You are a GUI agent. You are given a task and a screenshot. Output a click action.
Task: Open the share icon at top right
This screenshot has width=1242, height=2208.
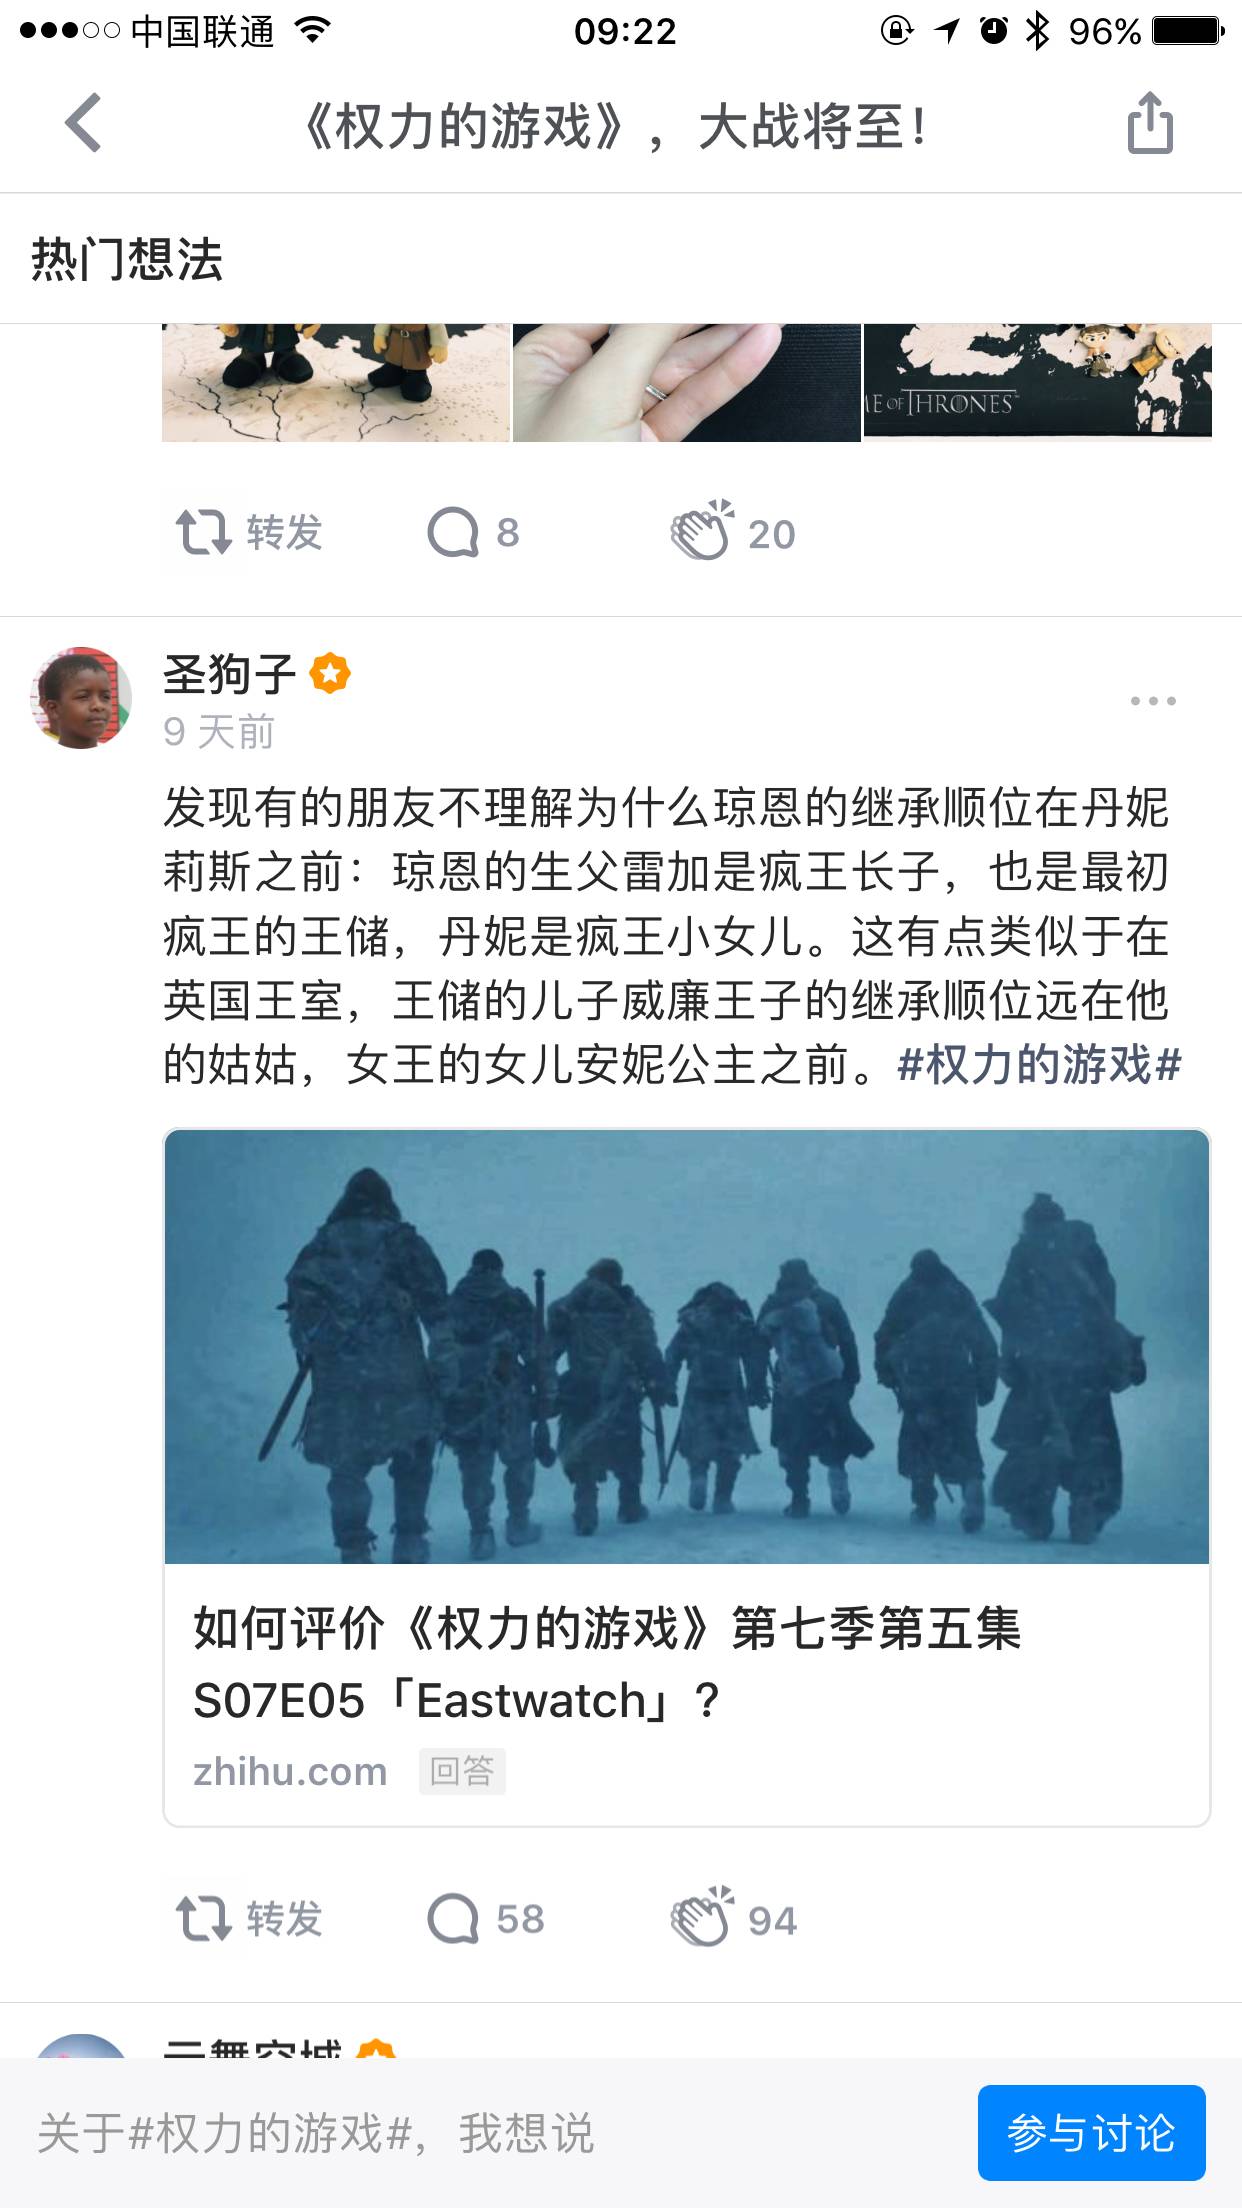(x=1150, y=123)
